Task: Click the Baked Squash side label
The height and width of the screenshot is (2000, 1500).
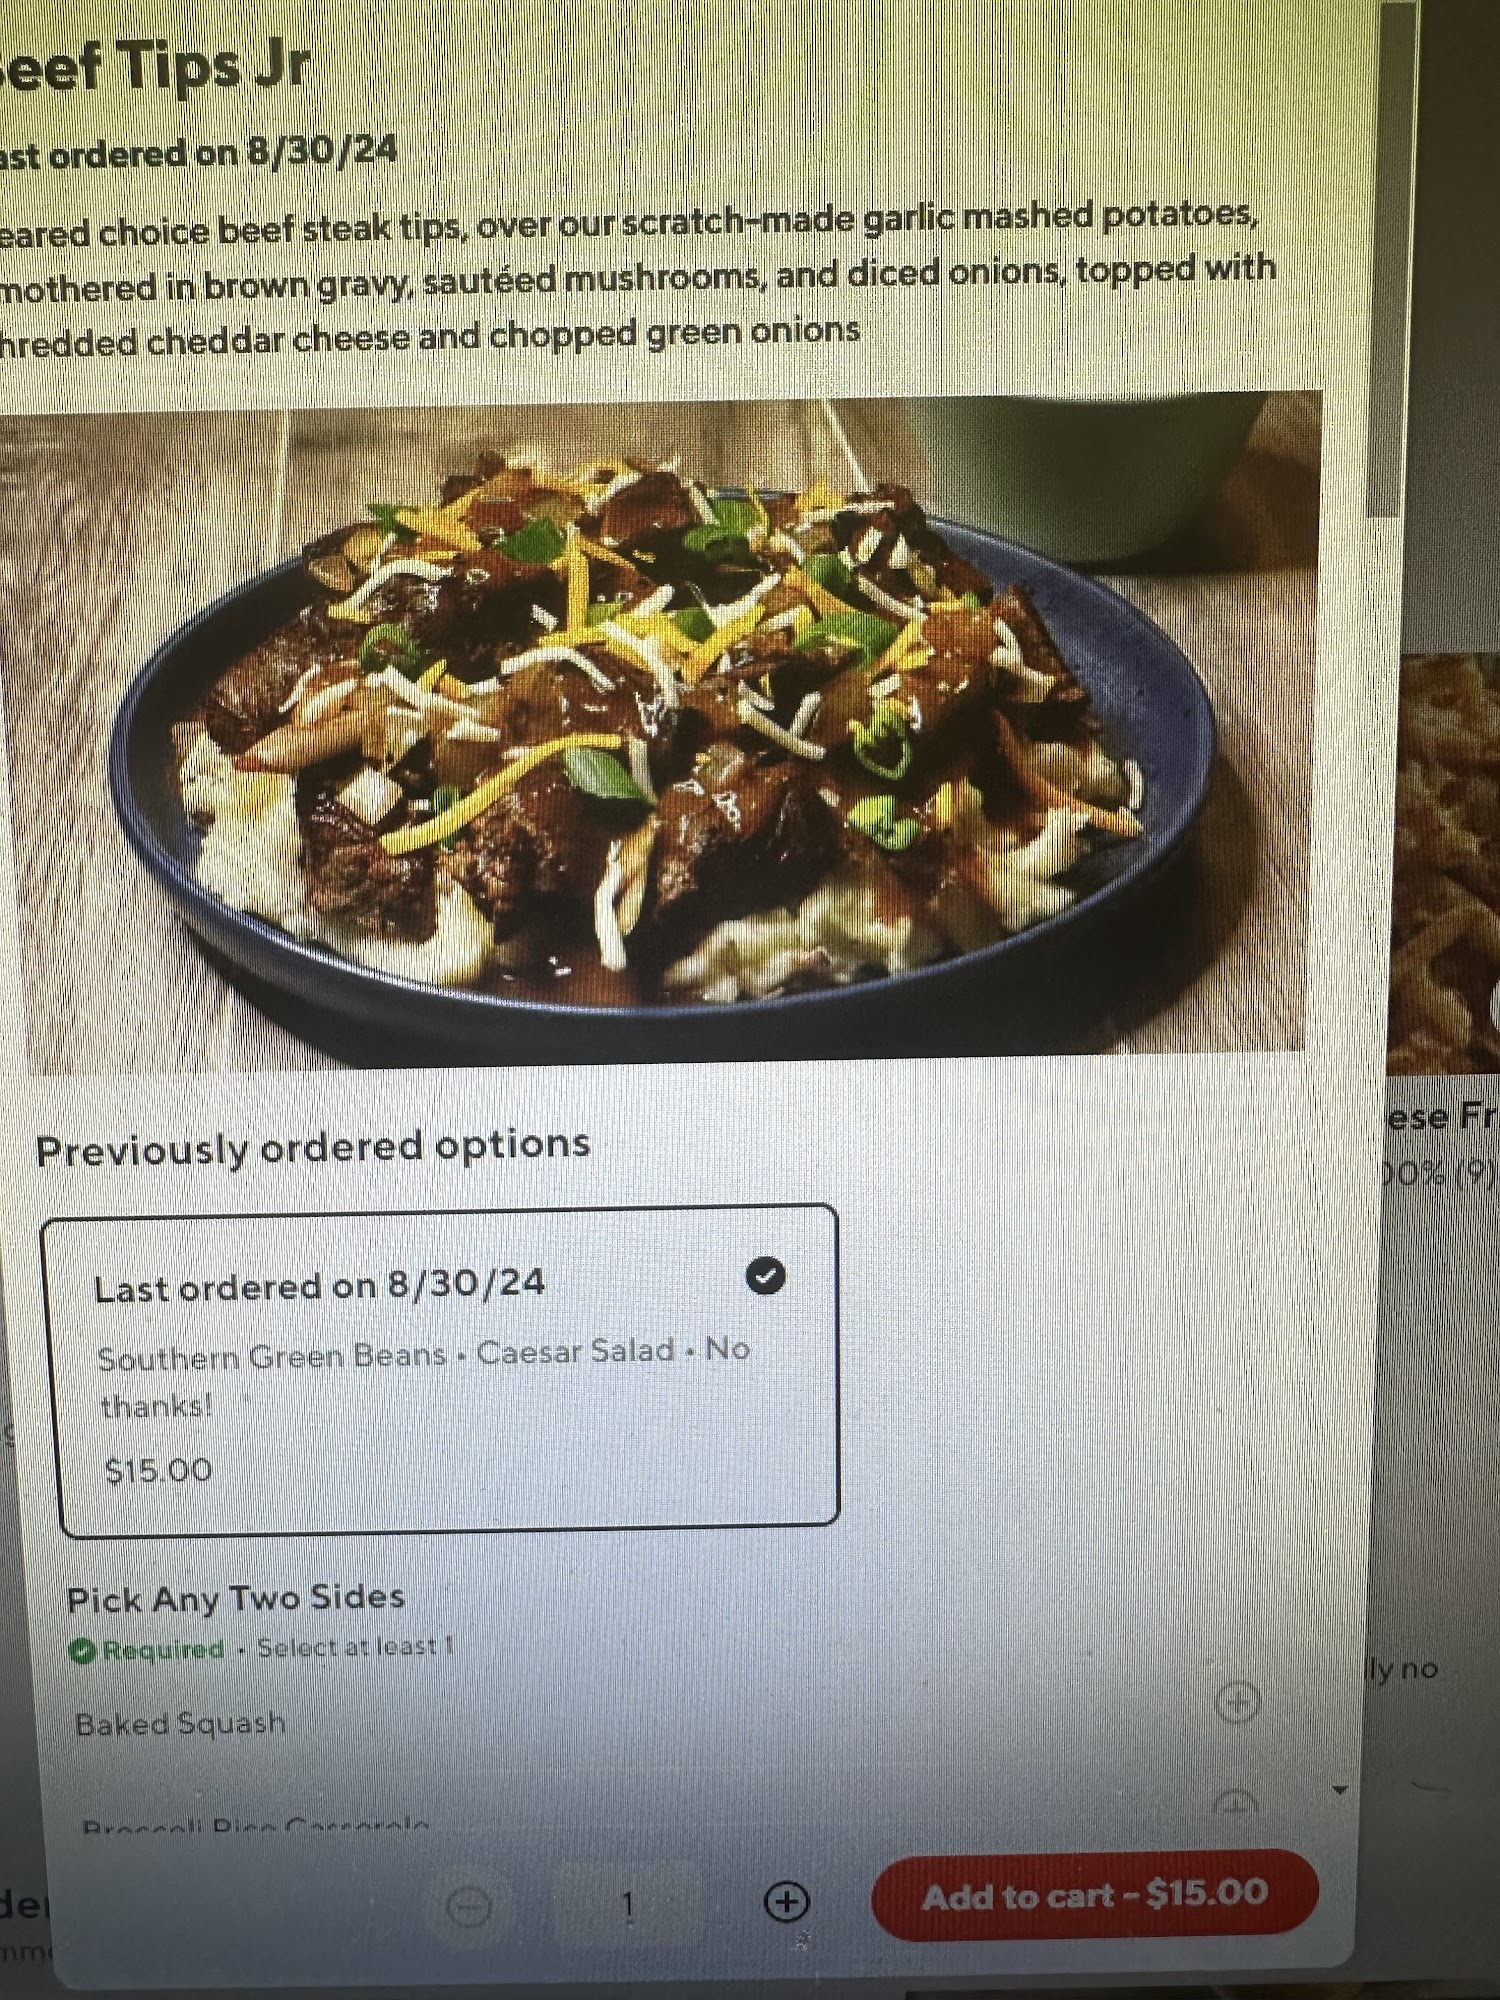Action: coord(181,1723)
